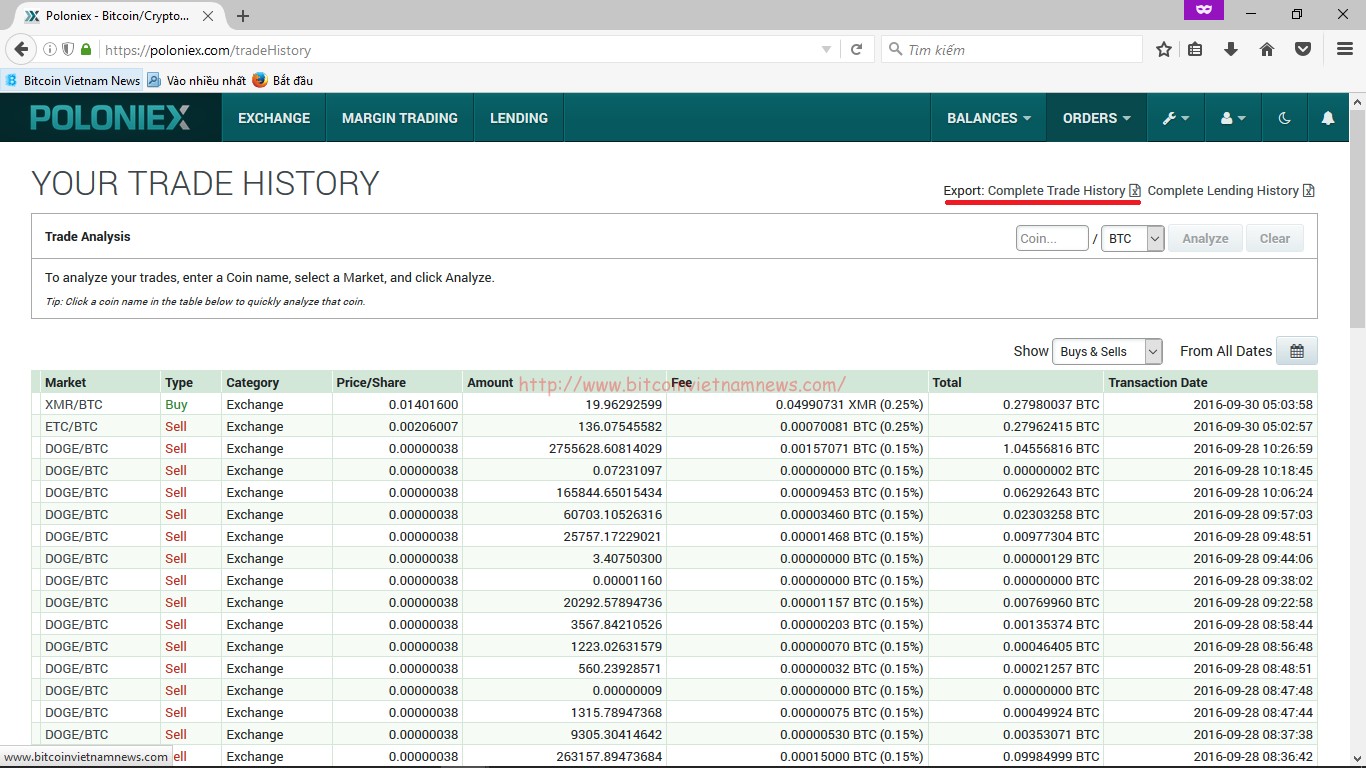Go to the Firefox home page
The height and width of the screenshot is (768, 1366).
1267,49
